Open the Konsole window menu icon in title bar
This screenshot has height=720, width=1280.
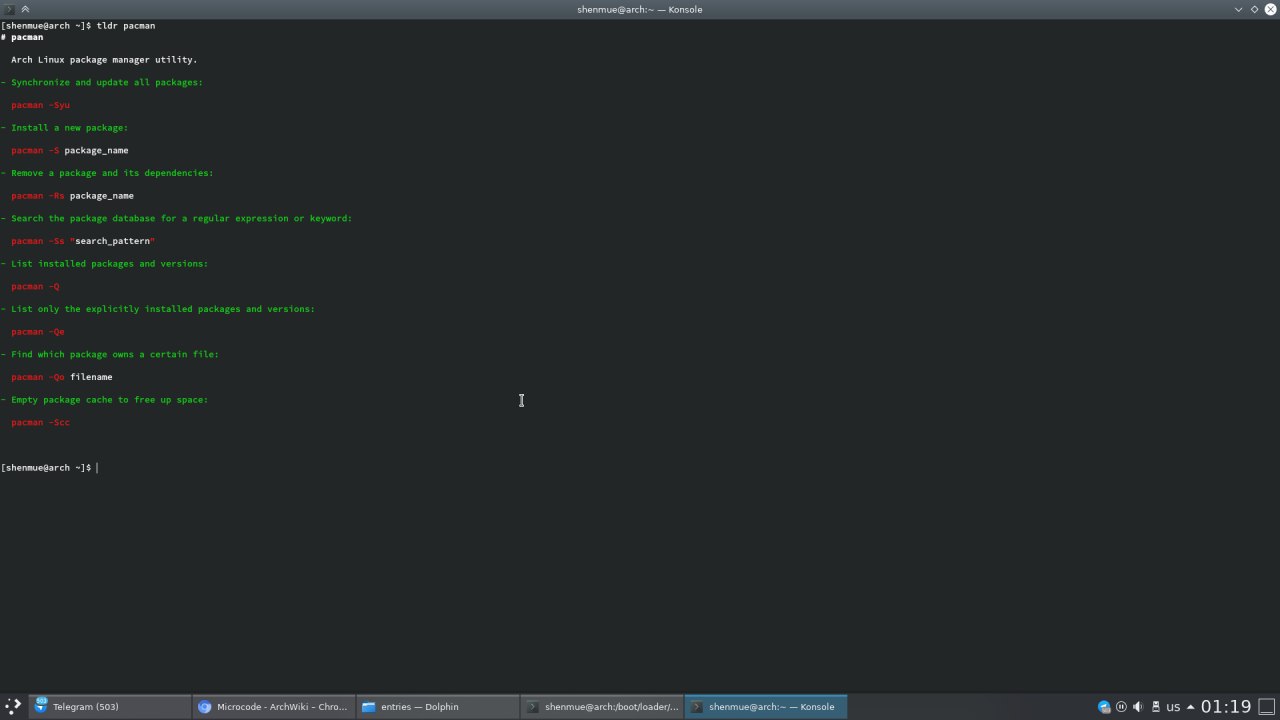(9, 9)
